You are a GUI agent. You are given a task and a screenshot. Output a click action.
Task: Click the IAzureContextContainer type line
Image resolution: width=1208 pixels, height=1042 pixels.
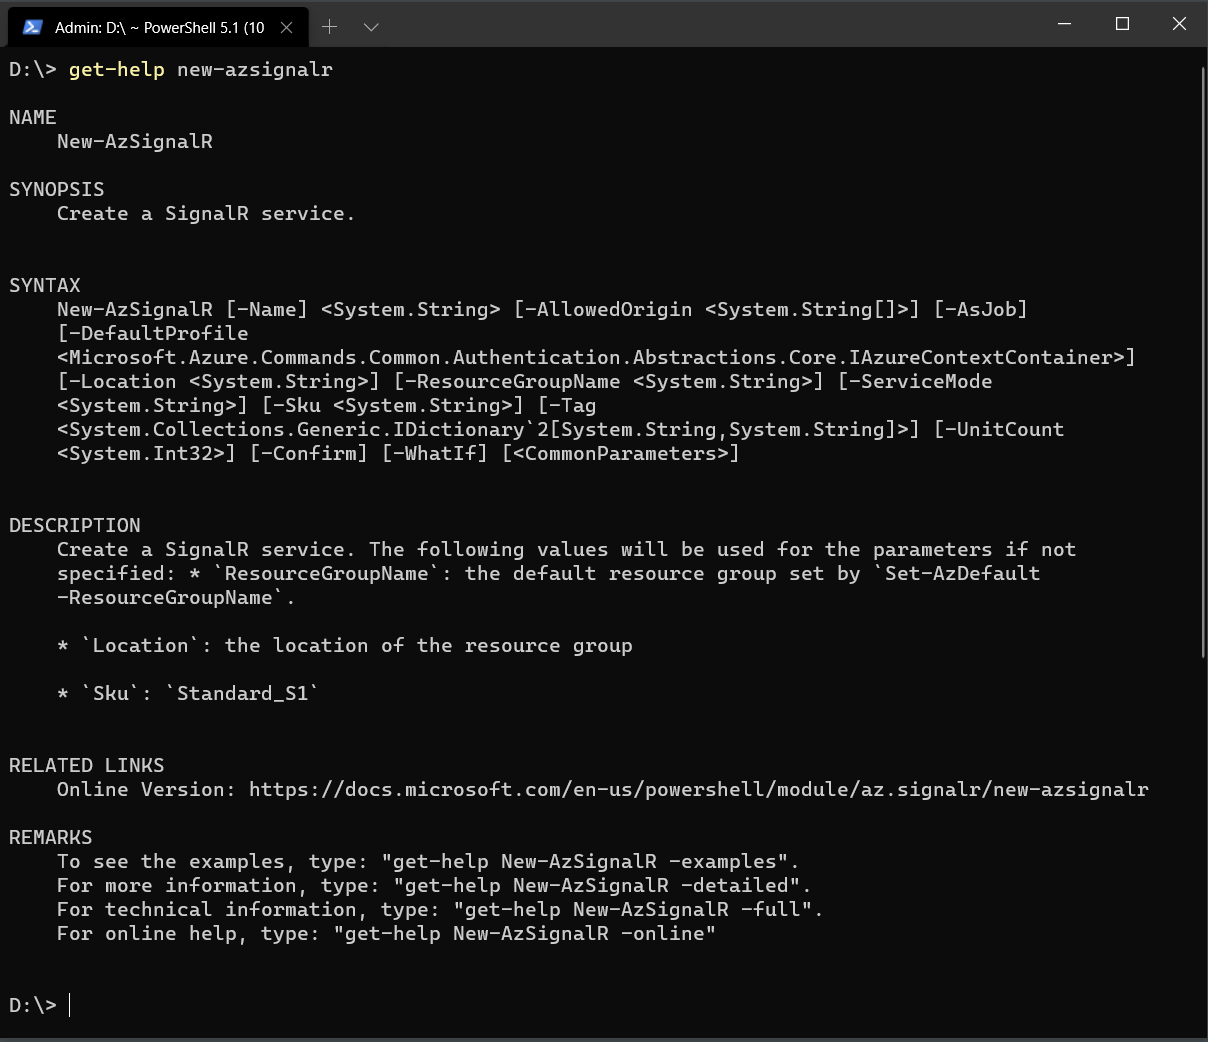coord(597,357)
